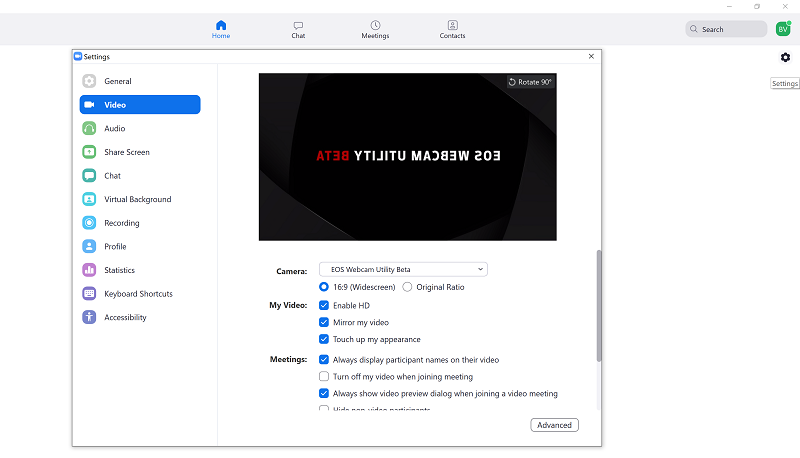Go to General settings tab label
Image resolution: width=800 pixels, height=458 pixels.
tap(118, 81)
